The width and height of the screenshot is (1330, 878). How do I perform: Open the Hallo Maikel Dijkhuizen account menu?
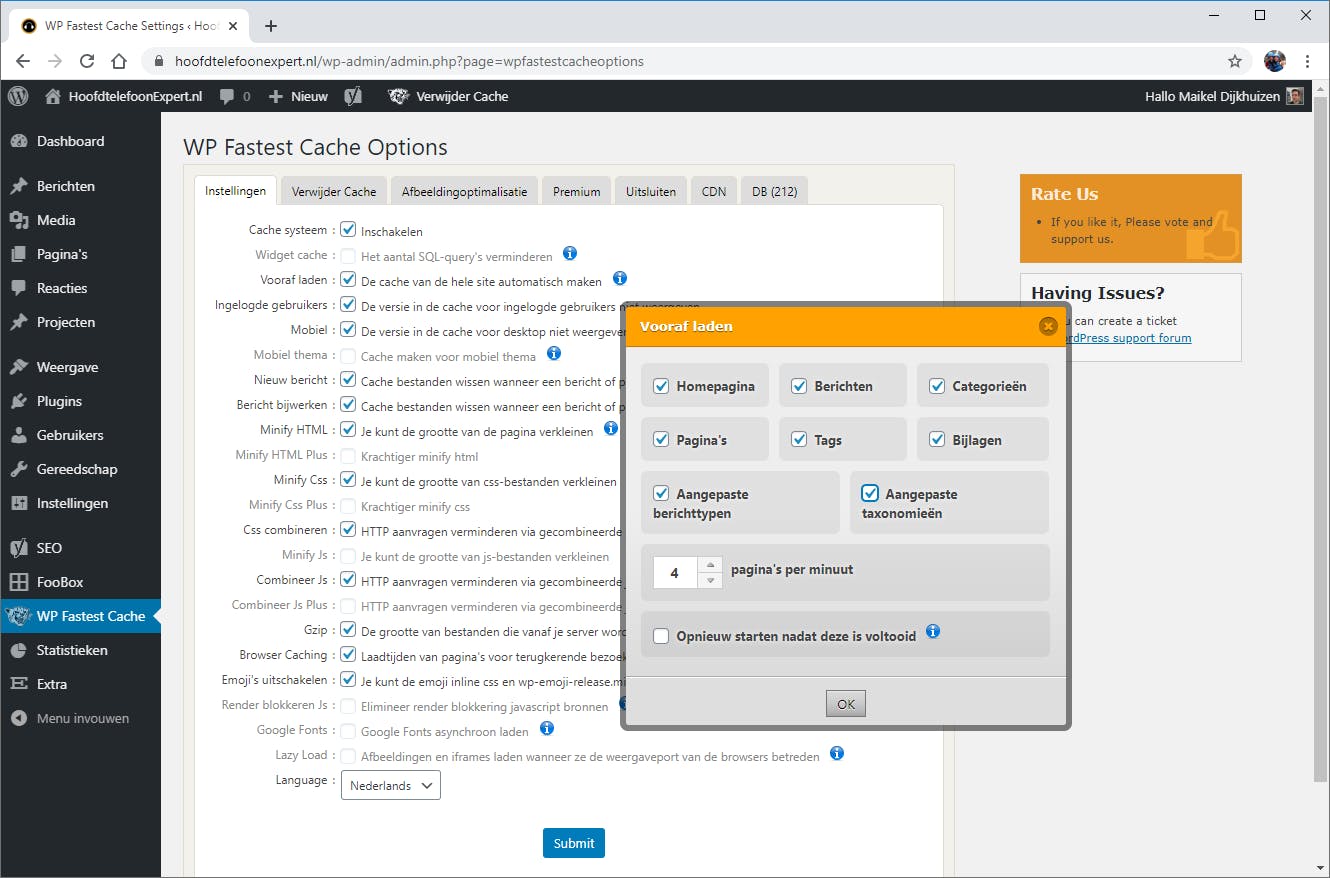point(1225,97)
